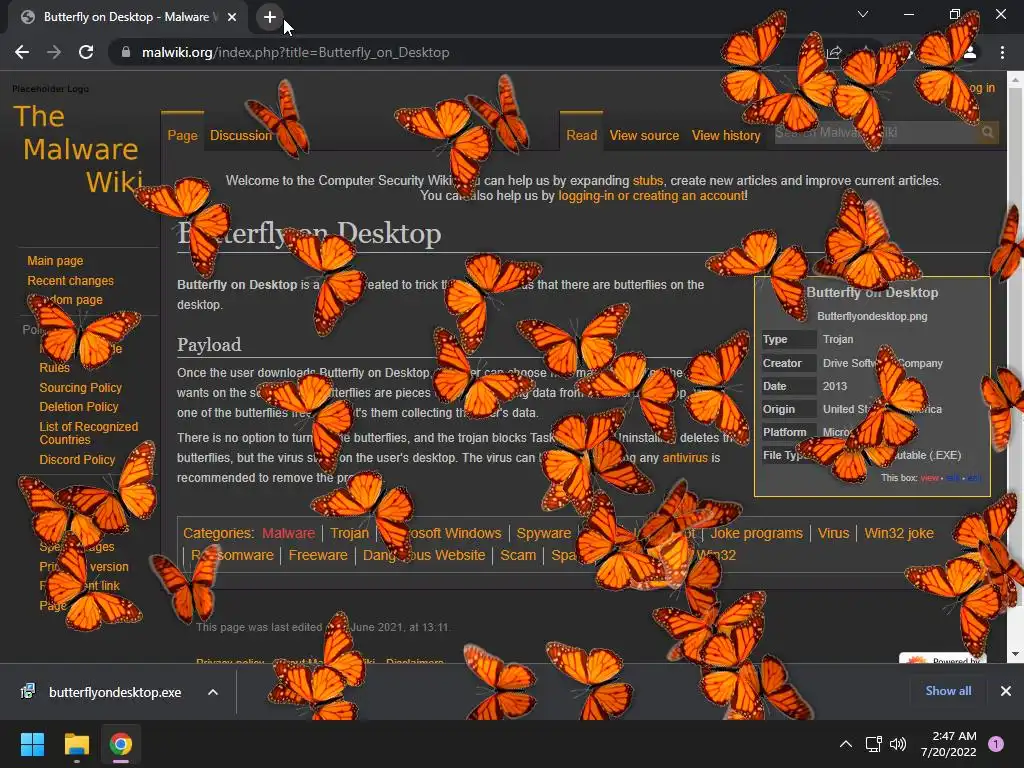Open the Virus category link
Image resolution: width=1024 pixels, height=768 pixels.
point(833,533)
